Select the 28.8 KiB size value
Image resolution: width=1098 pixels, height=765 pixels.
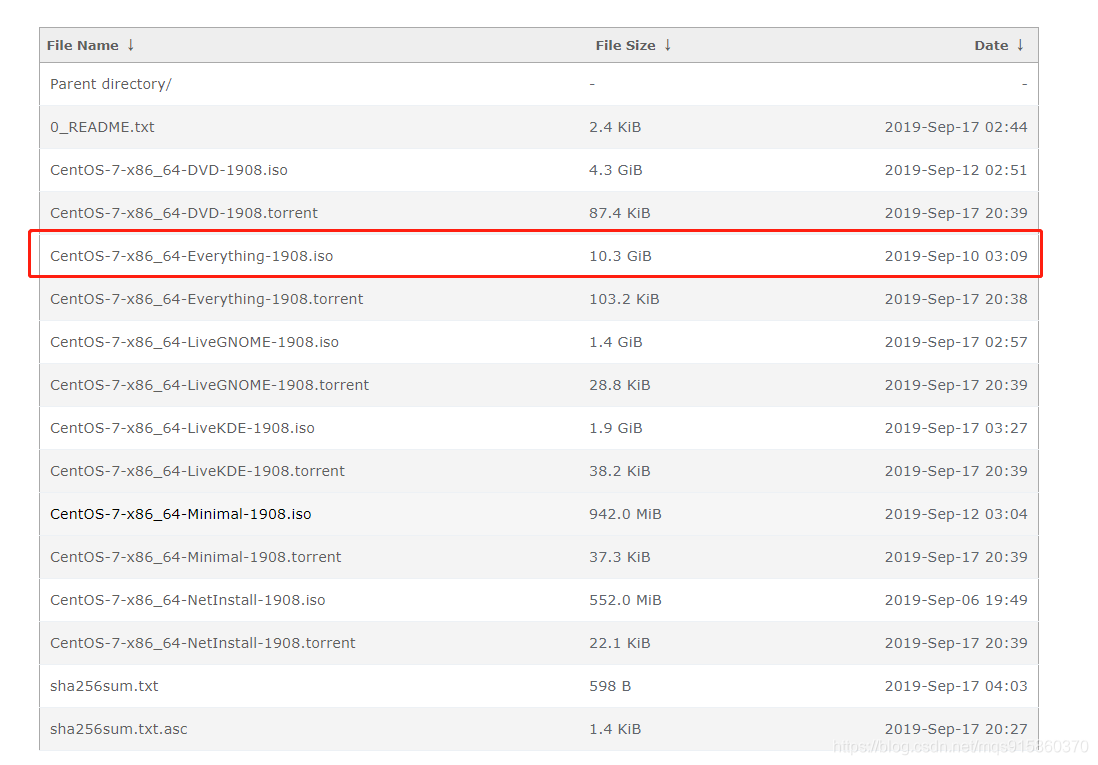(620, 385)
